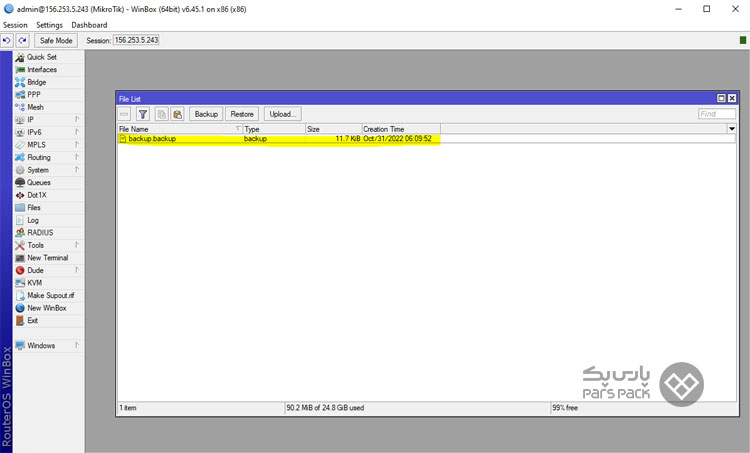Open the Interfaces panel
This screenshot has width=750, height=453.
coord(41,70)
